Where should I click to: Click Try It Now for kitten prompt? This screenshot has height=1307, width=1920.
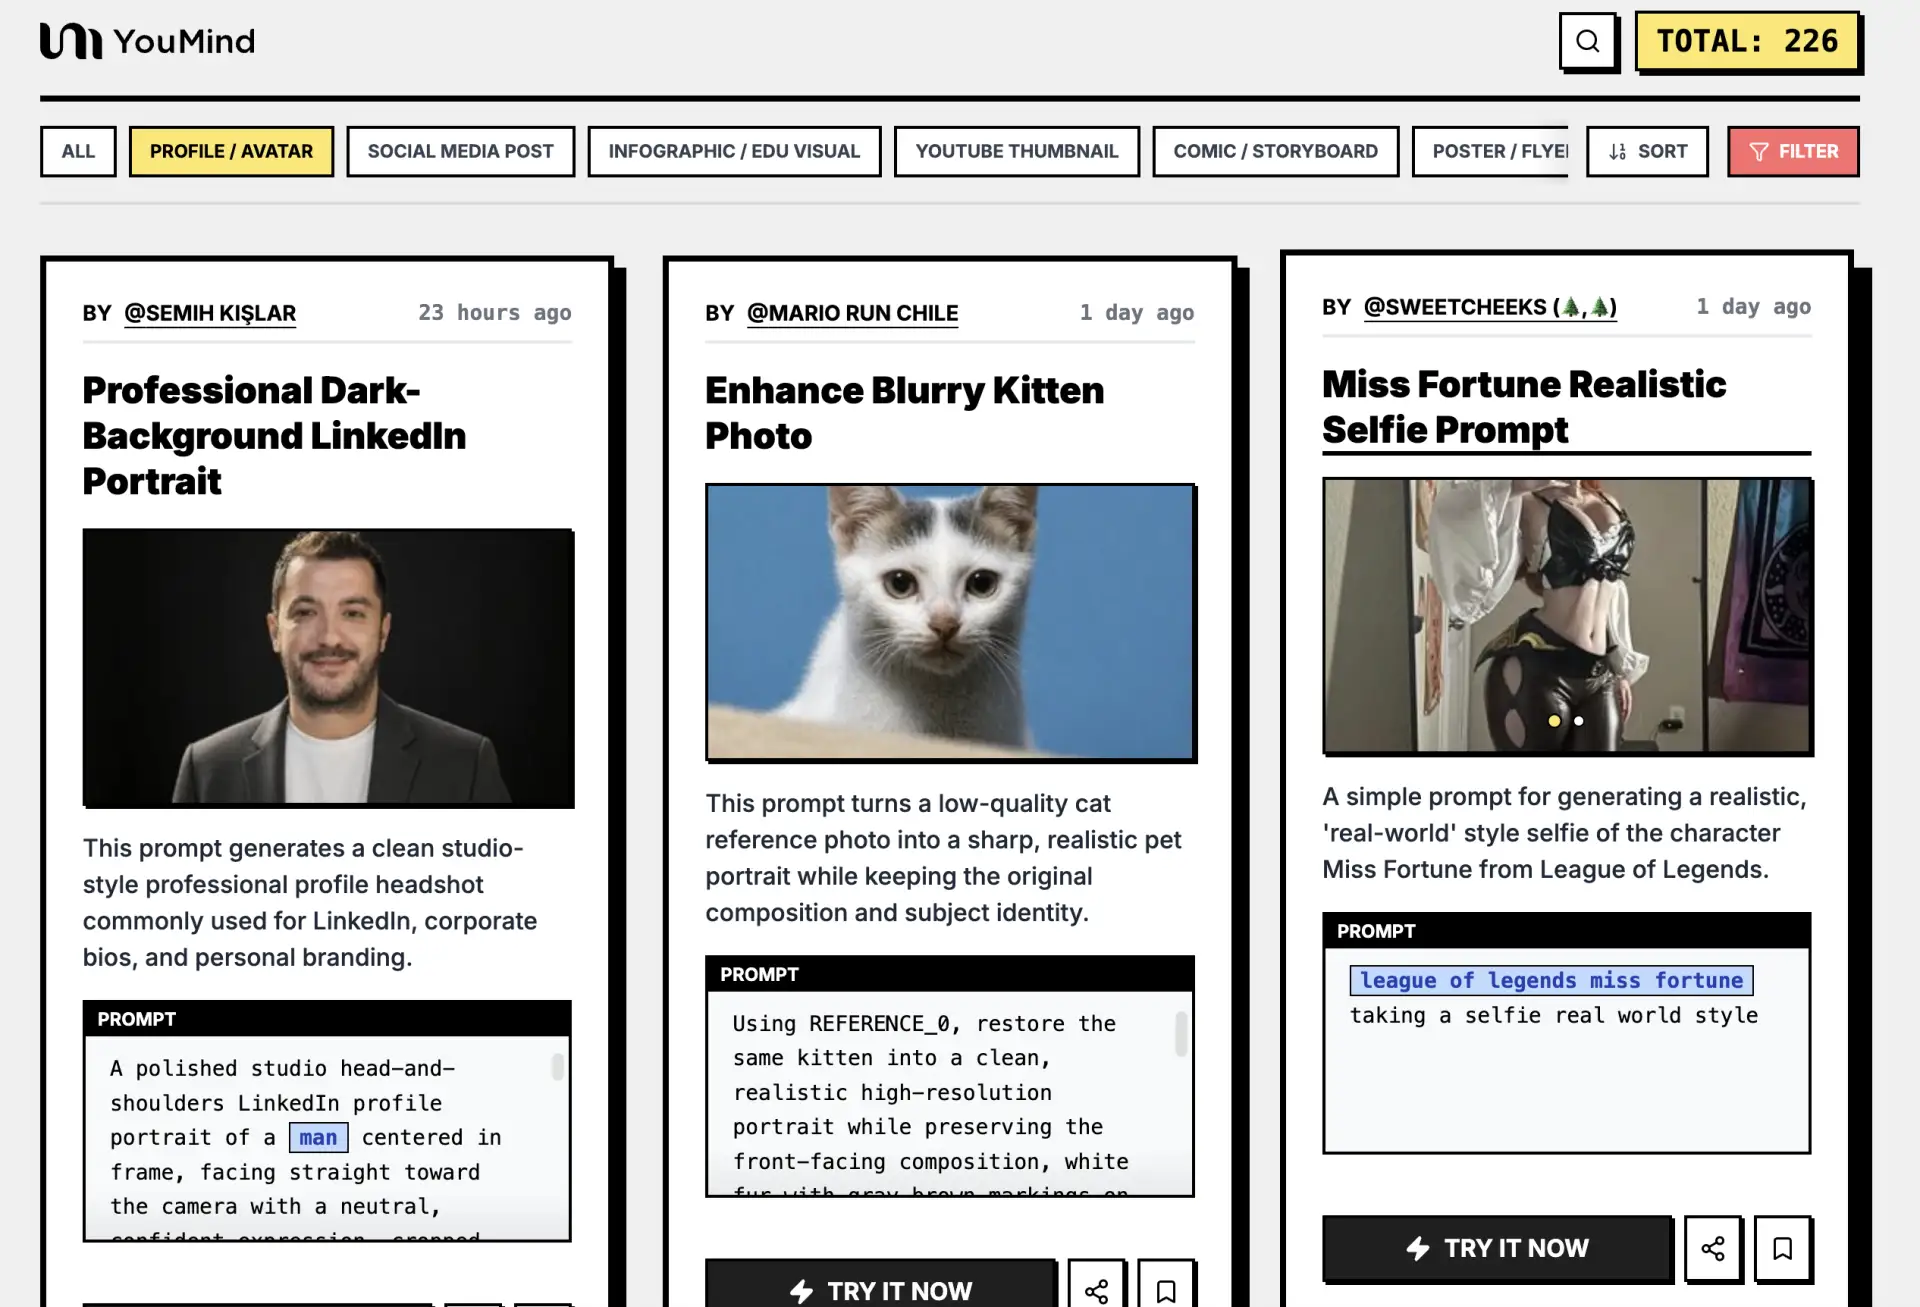click(x=880, y=1288)
